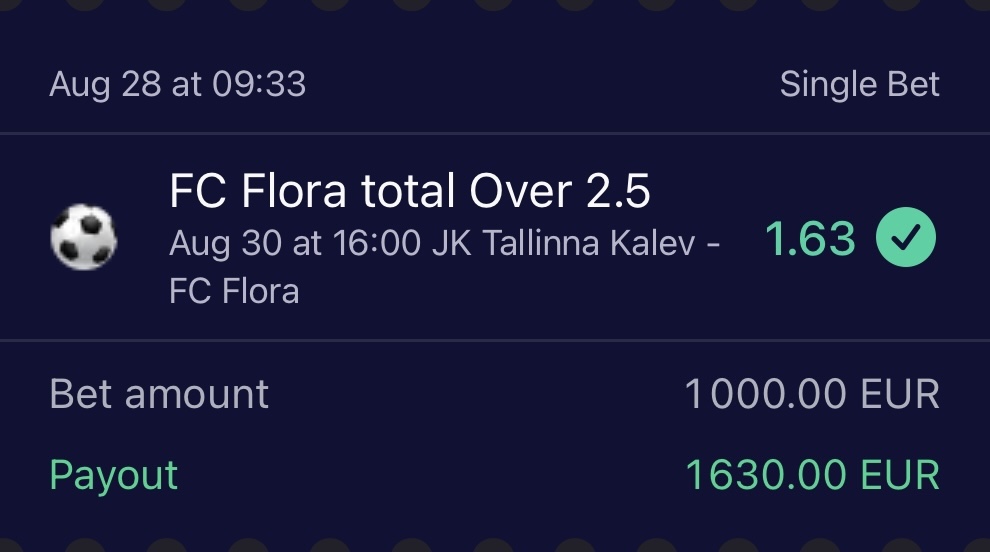Tap the perforated top edge of the slip

tap(495, 6)
